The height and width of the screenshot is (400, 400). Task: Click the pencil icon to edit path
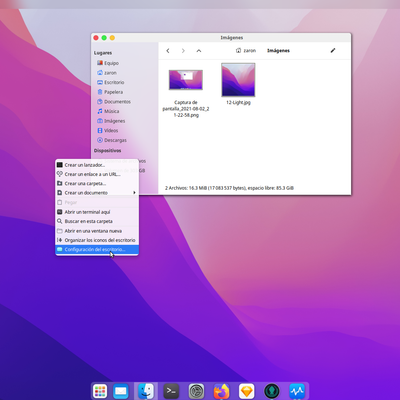click(x=333, y=51)
